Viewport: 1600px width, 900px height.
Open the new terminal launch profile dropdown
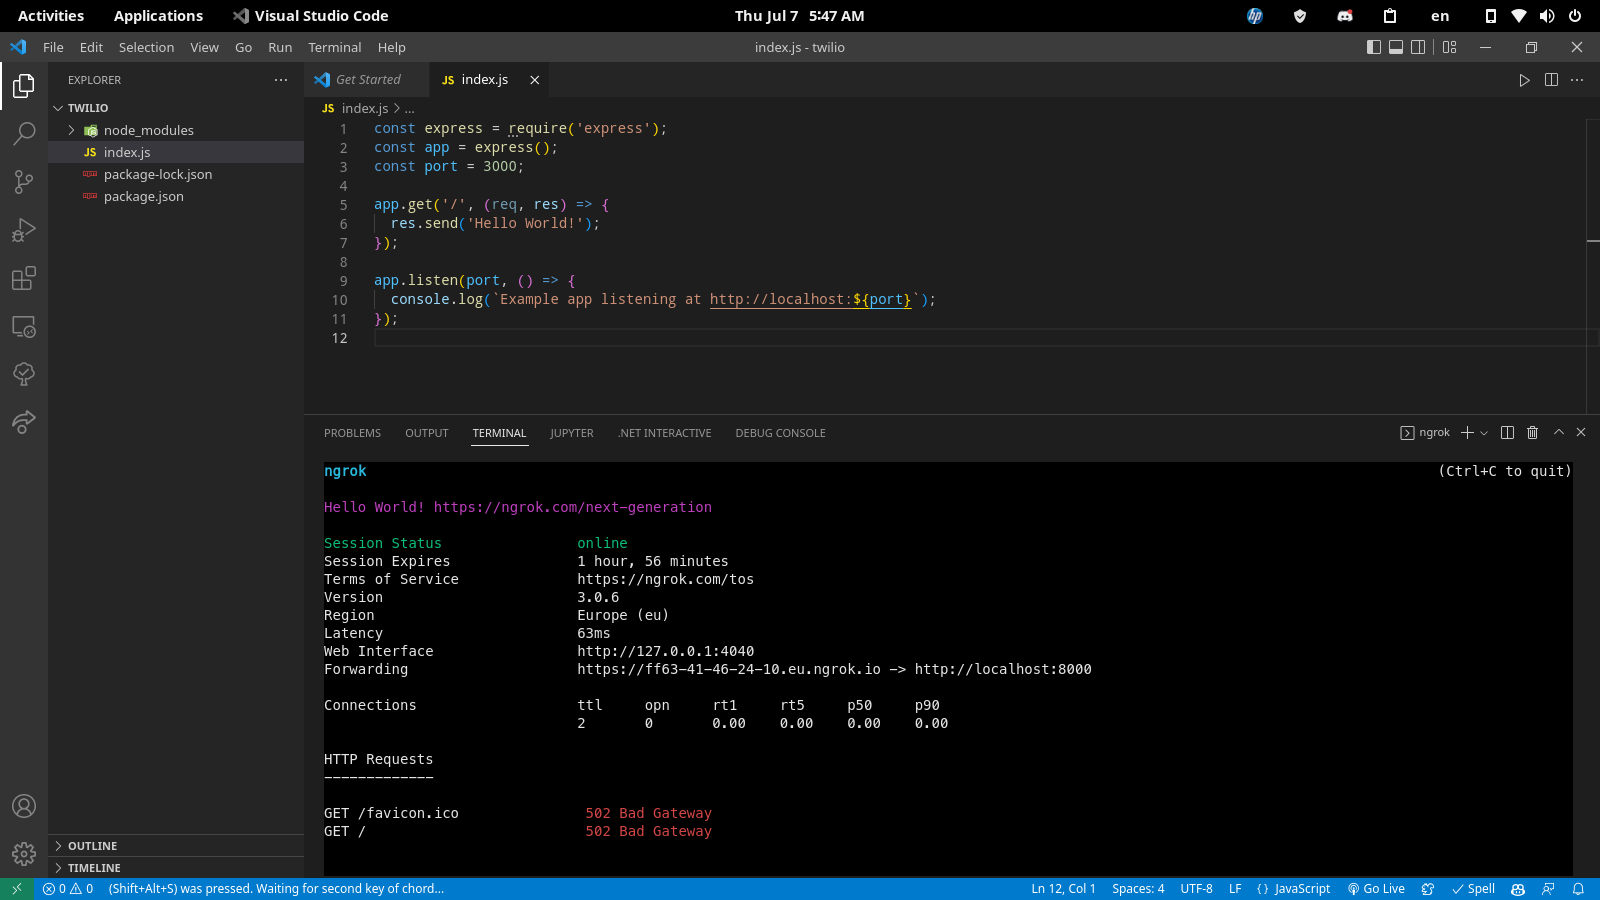[x=1484, y=433]
